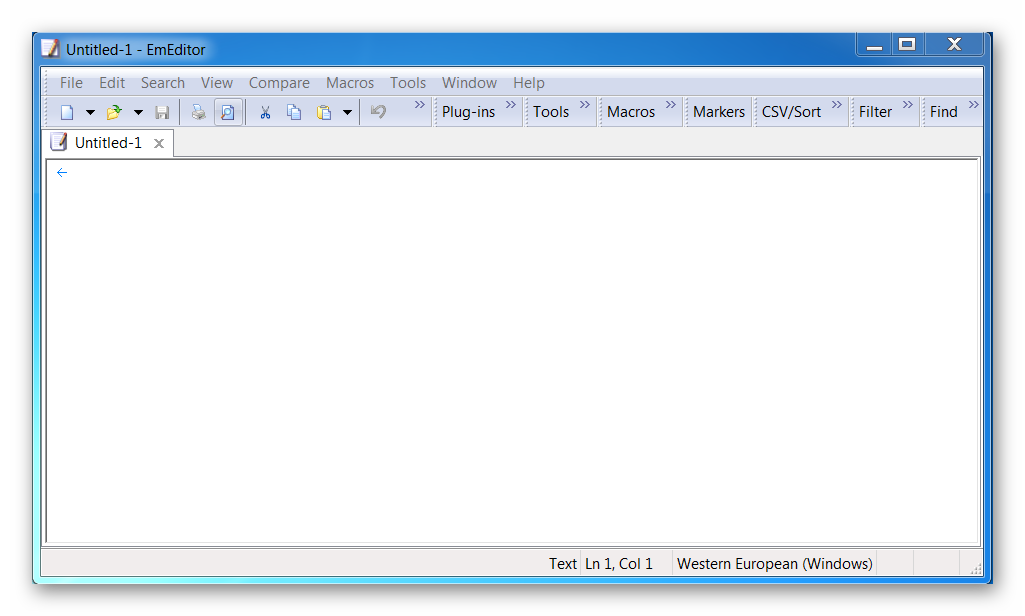Open the File menu
Image resolution: width=1025 pixels, height=616 pixels.
point(71,83)
